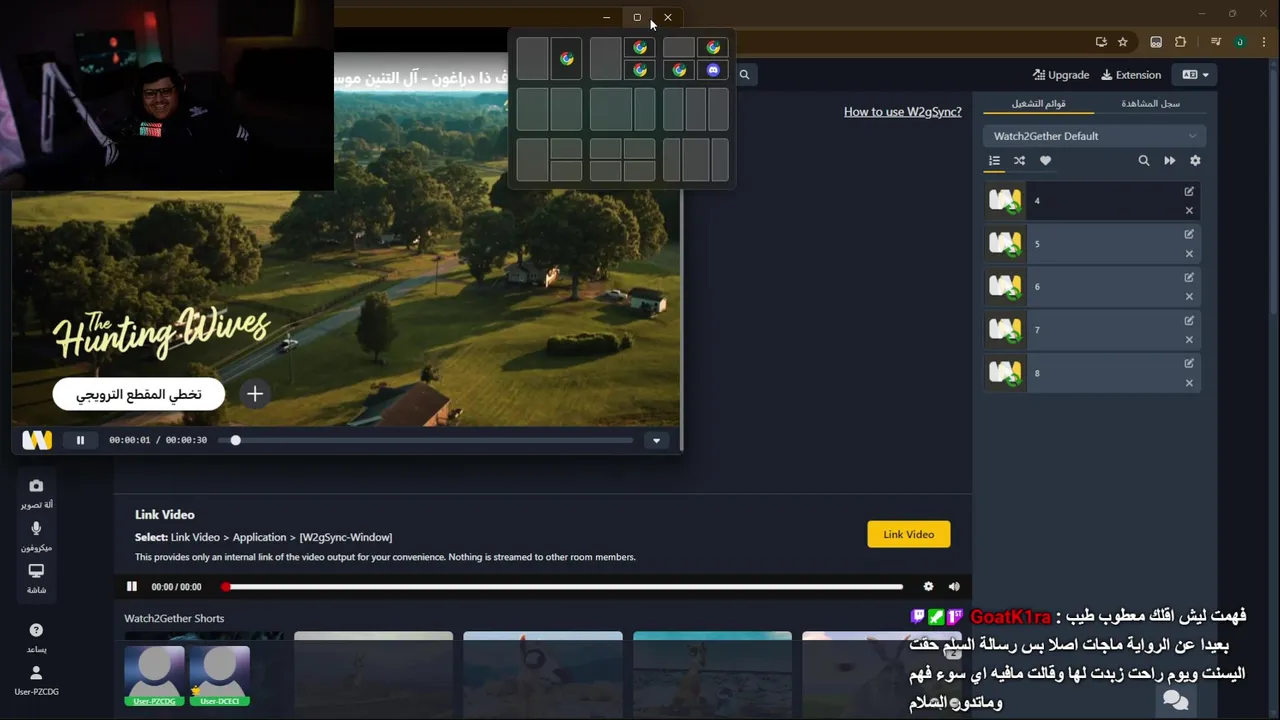
Task: Click the yellow Link Video button
Action: 908,534
